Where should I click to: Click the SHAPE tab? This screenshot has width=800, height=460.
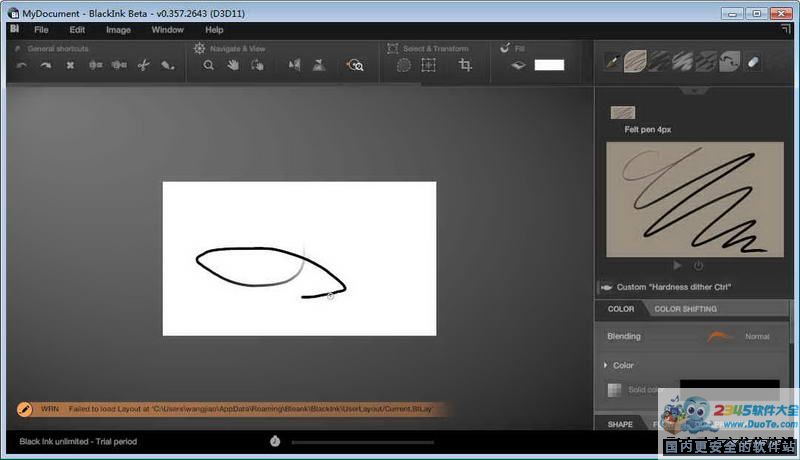pos(620,424)
